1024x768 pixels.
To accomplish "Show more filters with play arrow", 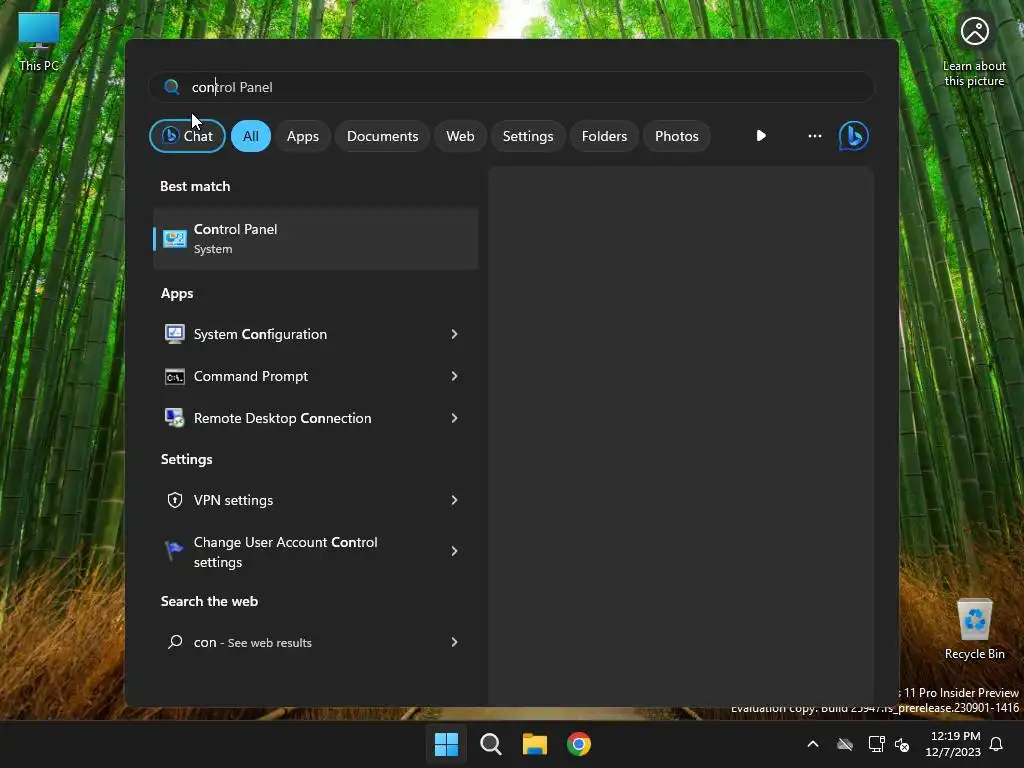I will (x=761, y=136).
